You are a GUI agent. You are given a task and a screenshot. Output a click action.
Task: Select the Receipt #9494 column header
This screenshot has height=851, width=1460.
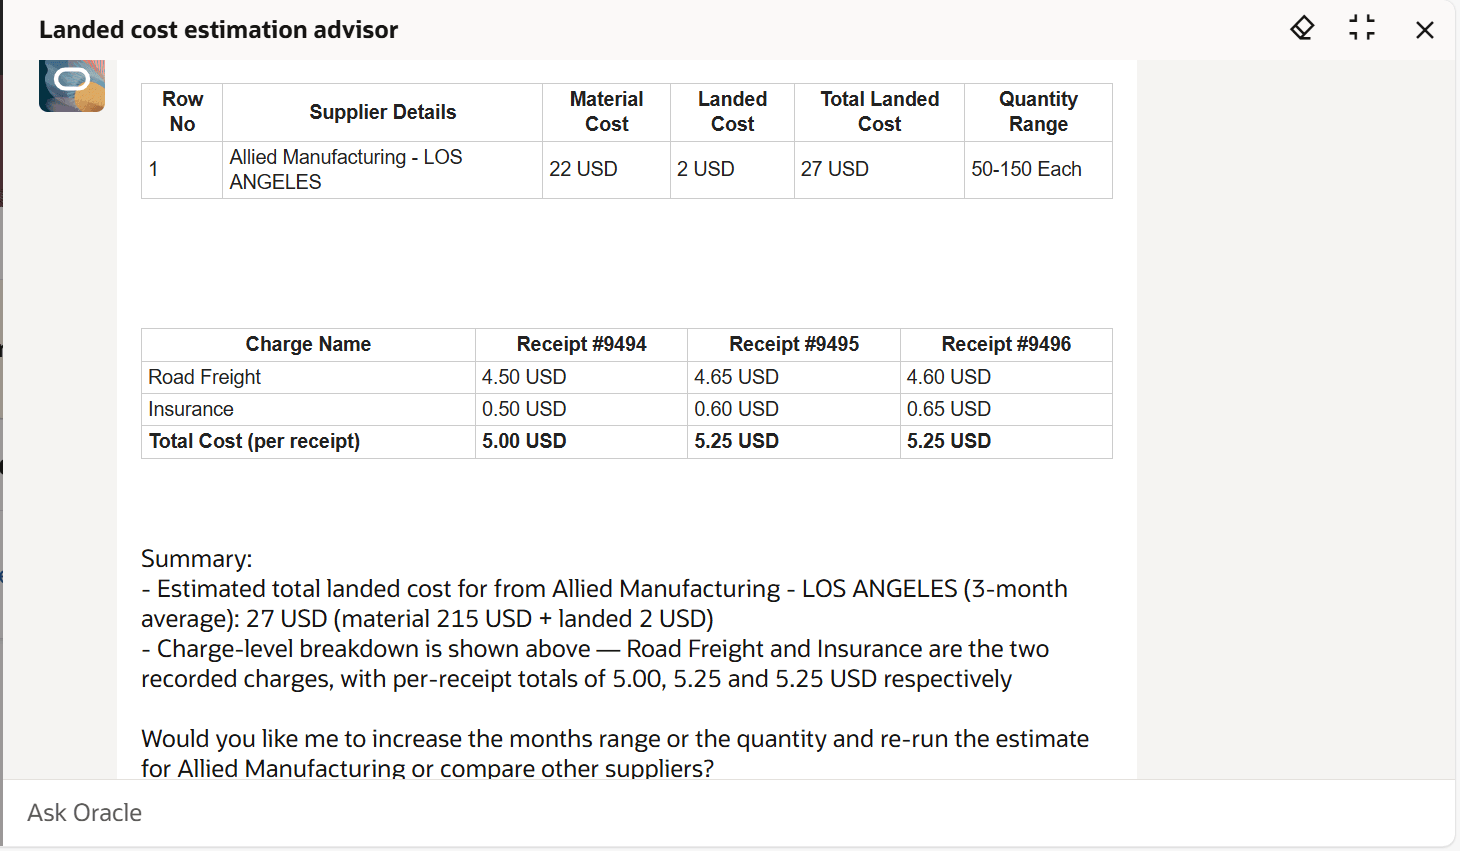click(581, 344)
